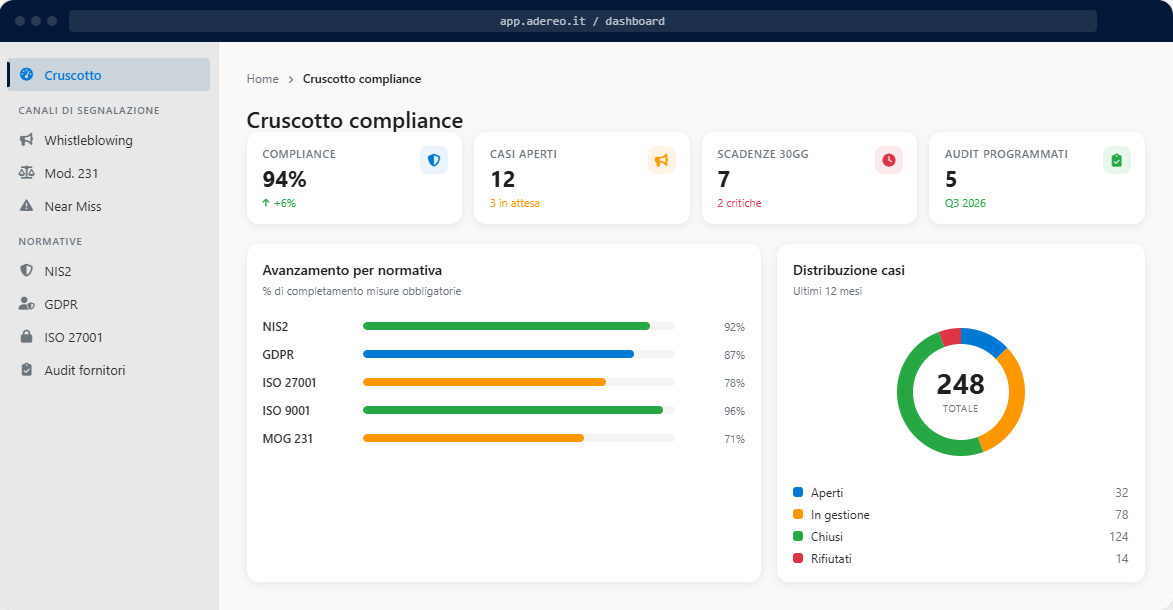The width and height of the screenshot is (1173, 610).
Task: Go to Mod. 231 section
Action: point(108,173)
